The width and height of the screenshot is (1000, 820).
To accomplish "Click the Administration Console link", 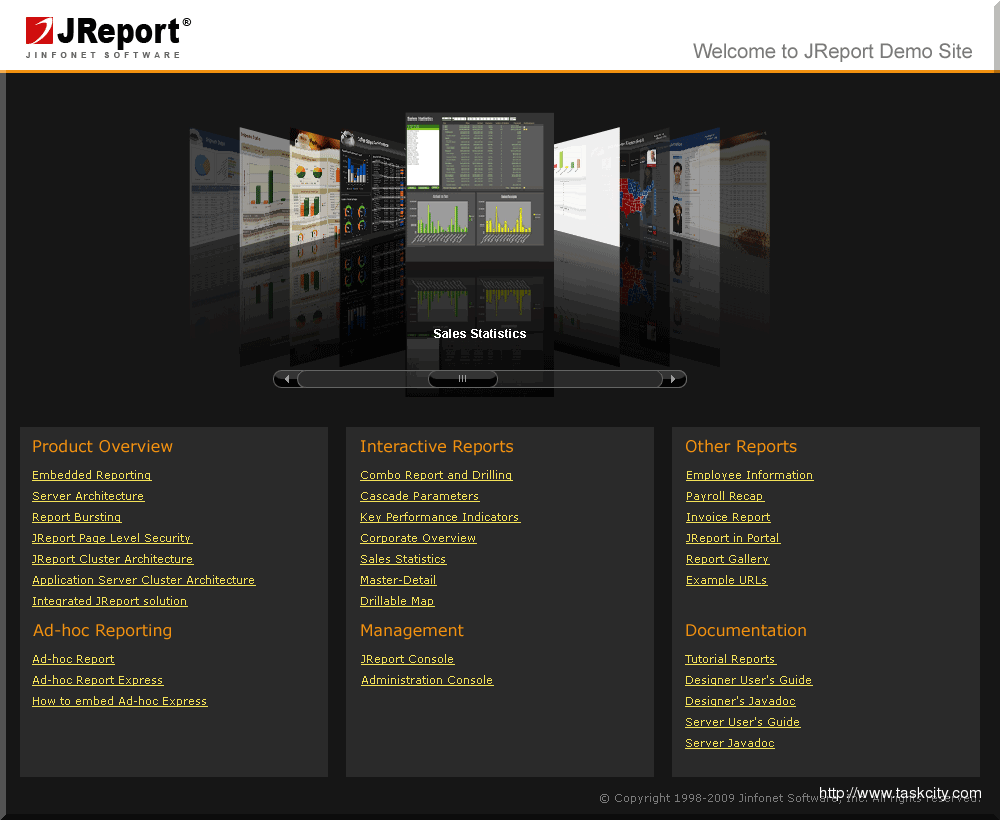I will [x=427, y=680].
